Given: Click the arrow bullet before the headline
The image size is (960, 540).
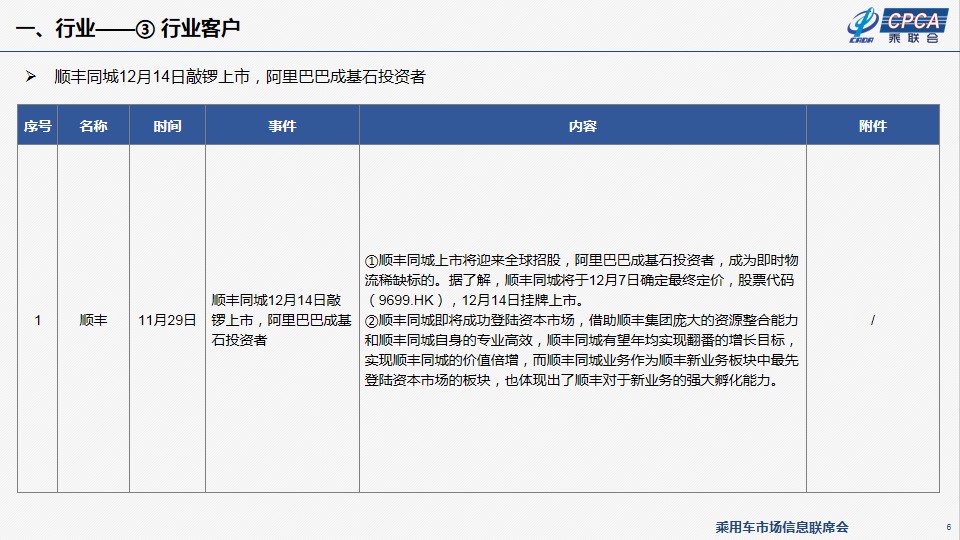Looking at the screenshot, I should (30, 77).
